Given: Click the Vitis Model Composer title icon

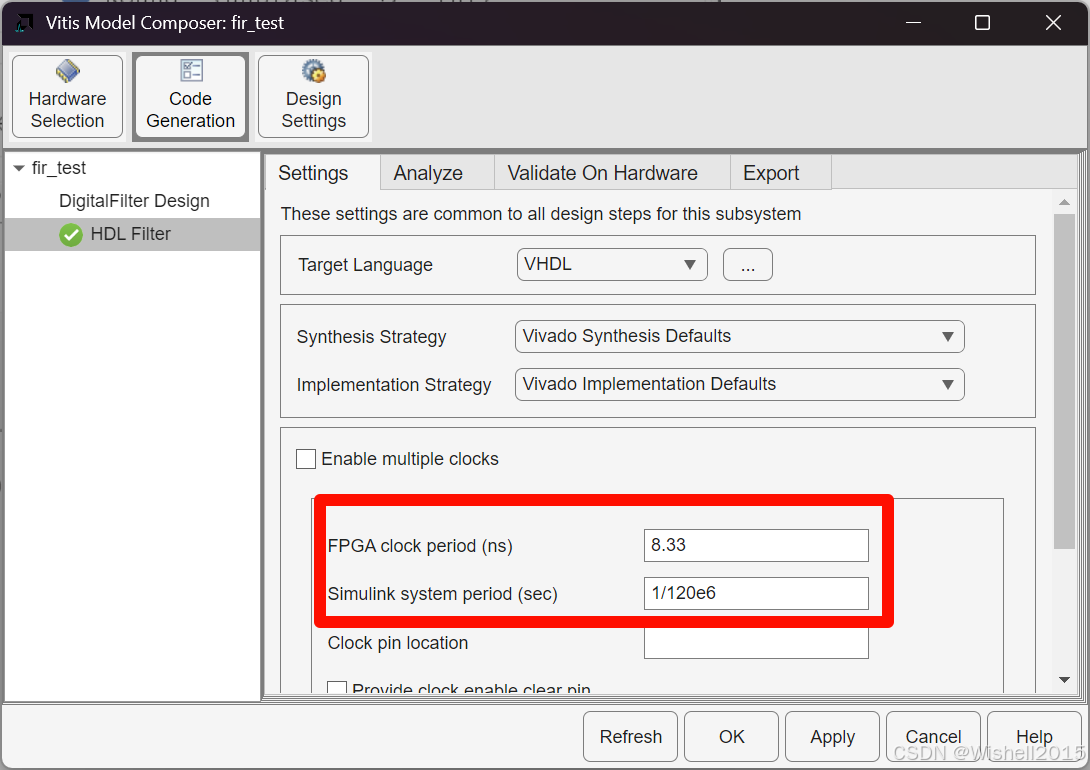Looking at the screenshot, I should click(24, 23).
